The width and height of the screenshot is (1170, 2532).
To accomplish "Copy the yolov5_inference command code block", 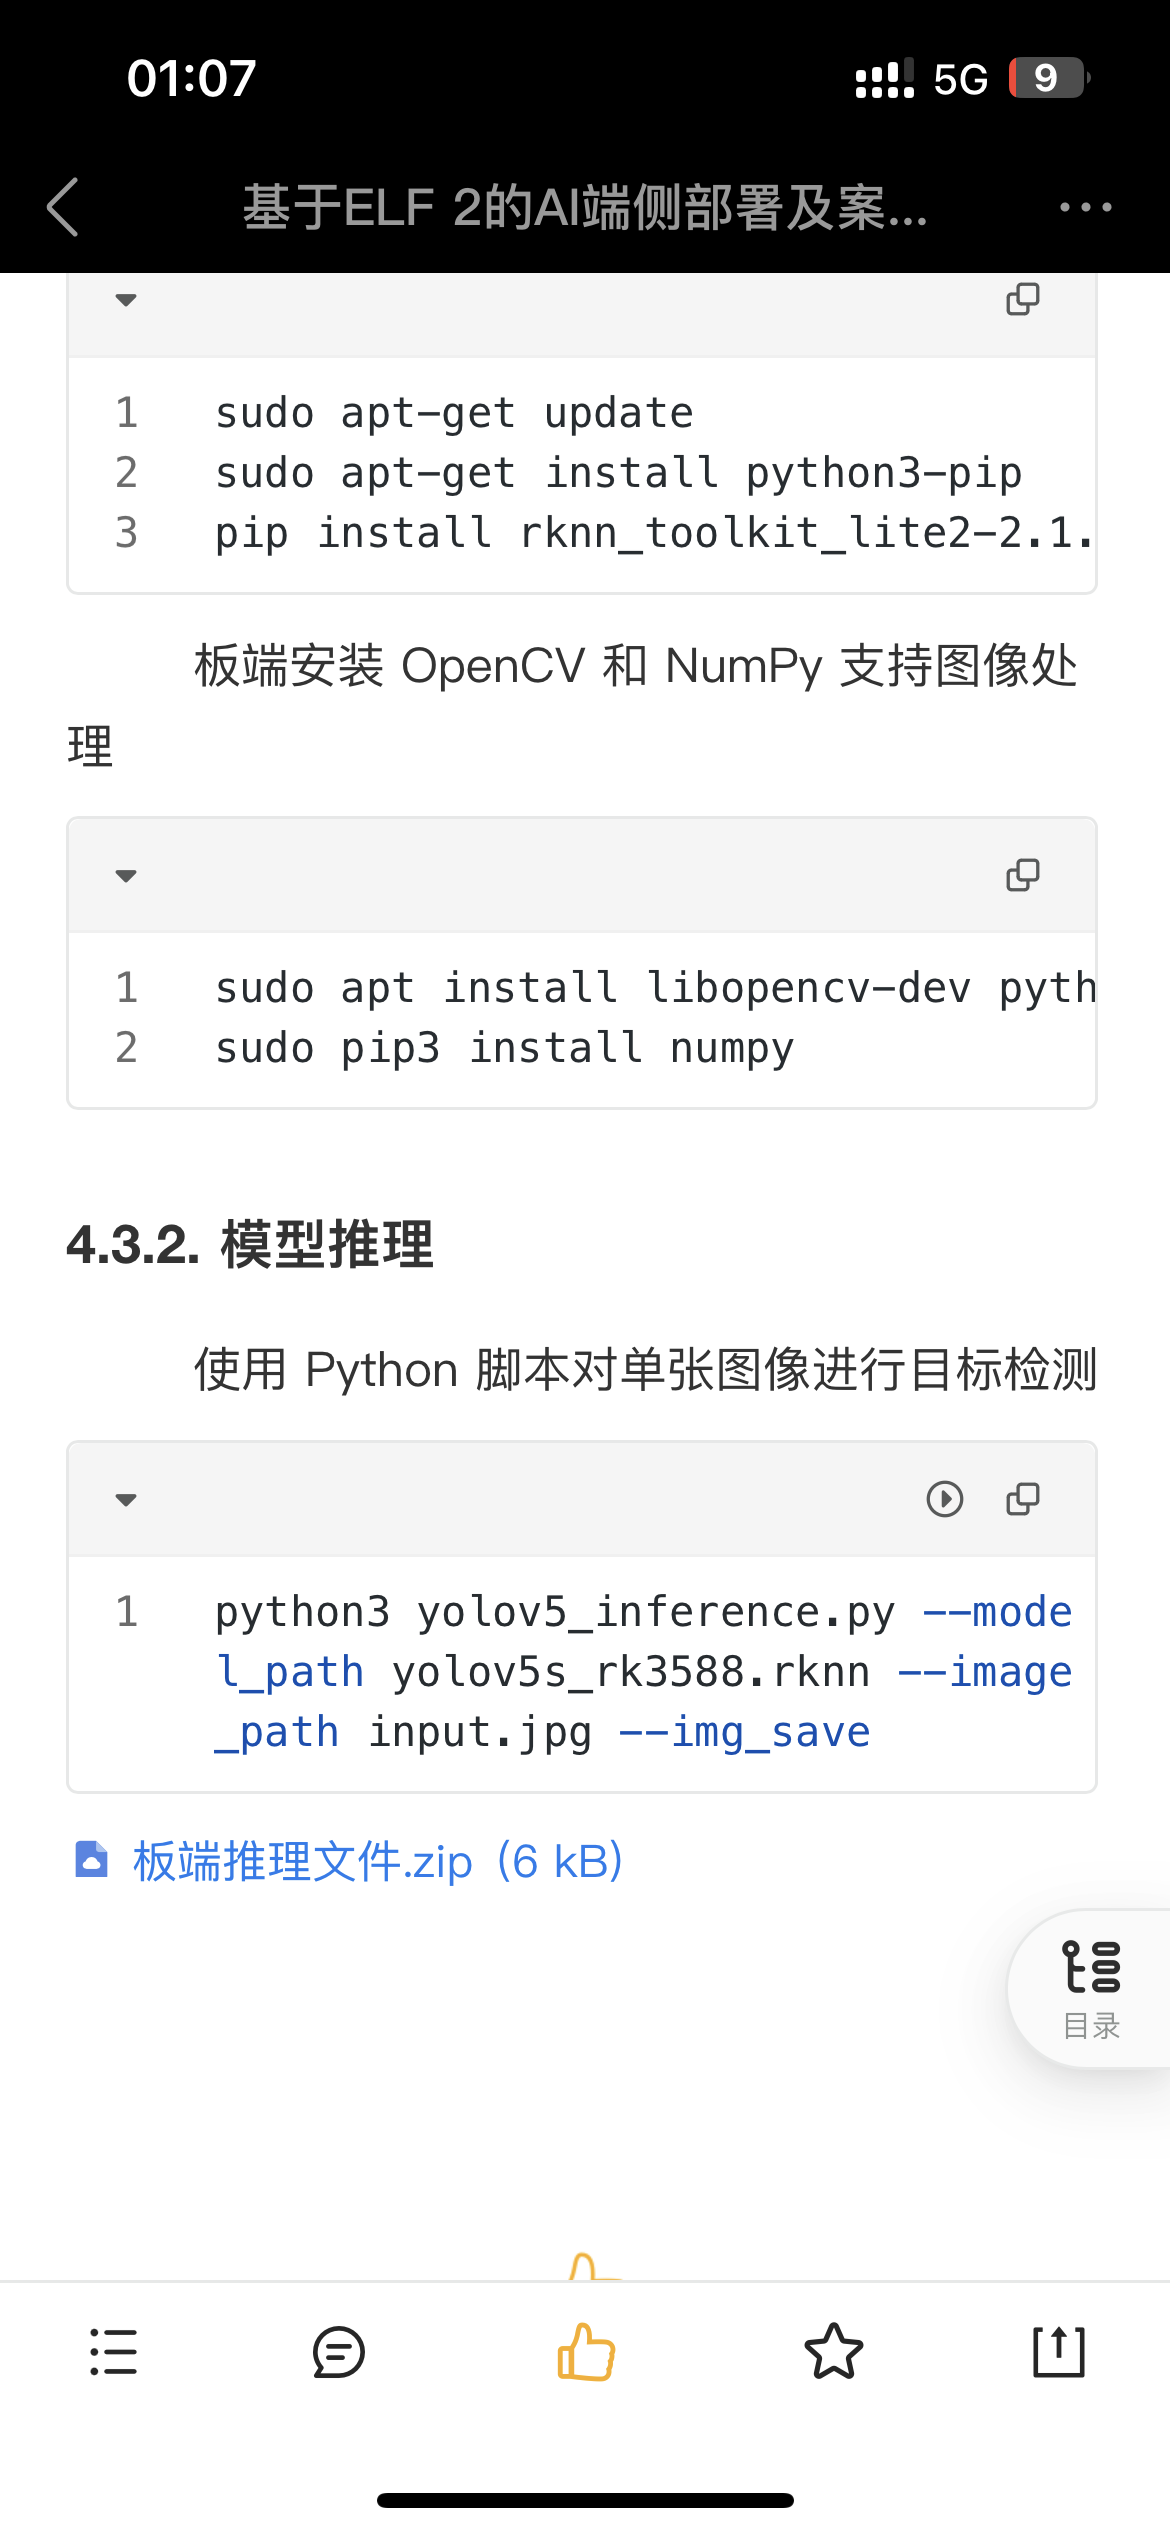I will pos(1022,1499).
